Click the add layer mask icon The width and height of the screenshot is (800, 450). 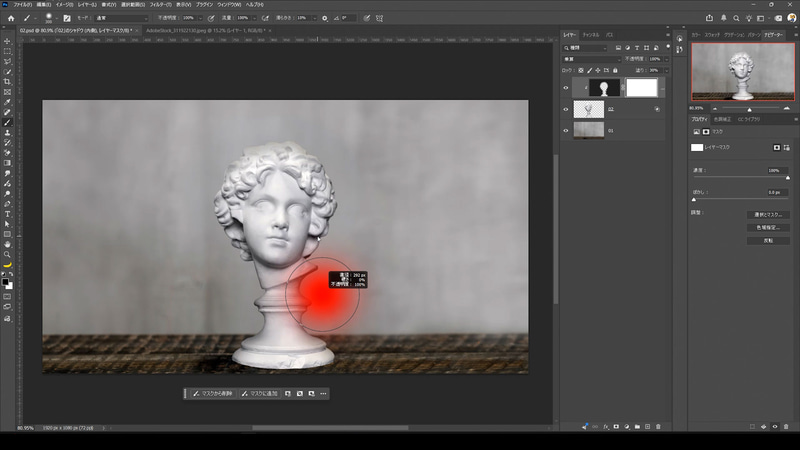click(x=616, y=427)
